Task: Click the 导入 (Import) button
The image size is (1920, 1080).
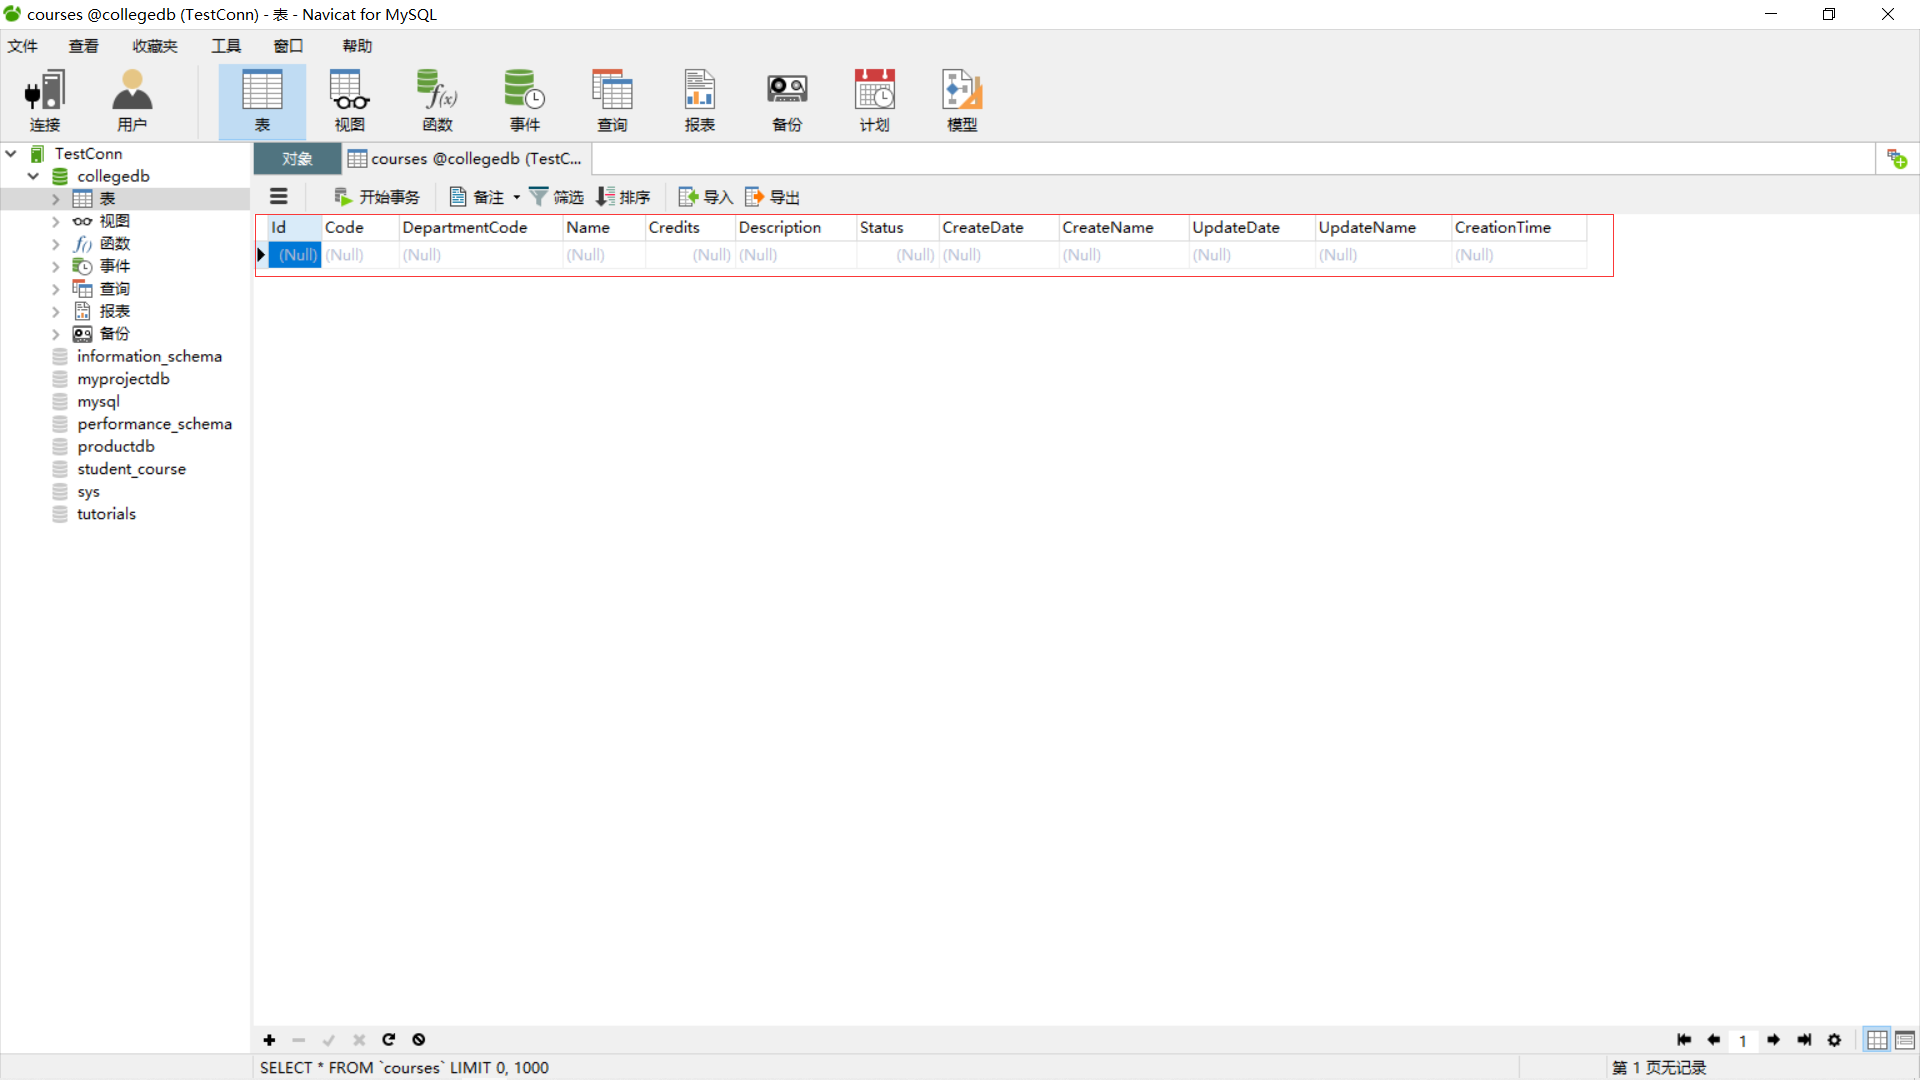Action: point(706,197)
